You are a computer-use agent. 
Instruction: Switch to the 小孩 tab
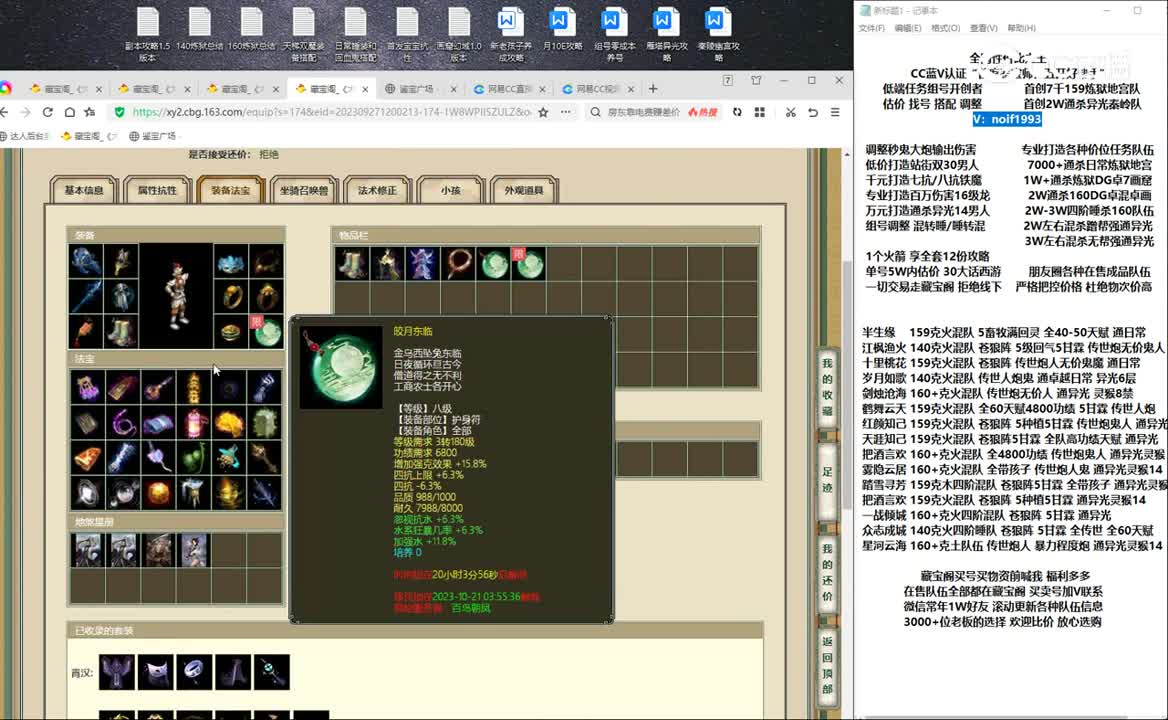point(451,190)
